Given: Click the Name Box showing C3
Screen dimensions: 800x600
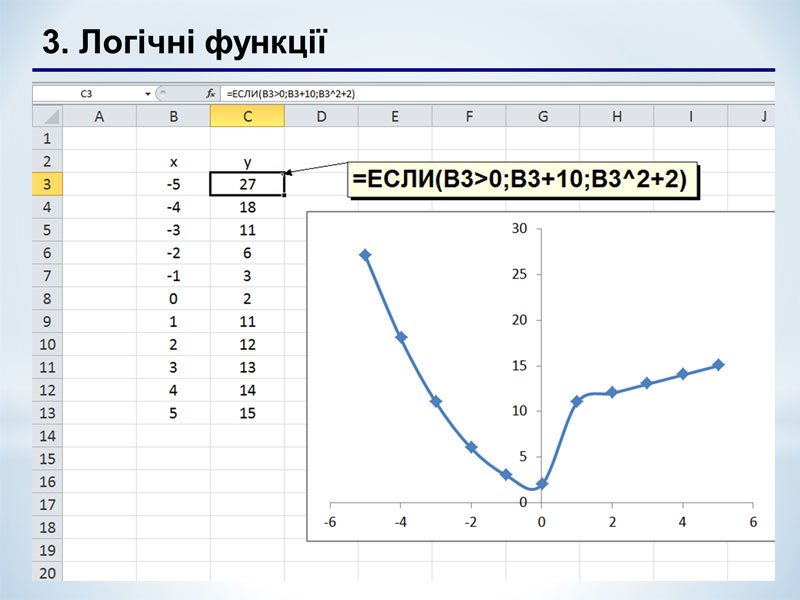Looking at the screenshot, I should pyautogui.click(x=88, y=93).
